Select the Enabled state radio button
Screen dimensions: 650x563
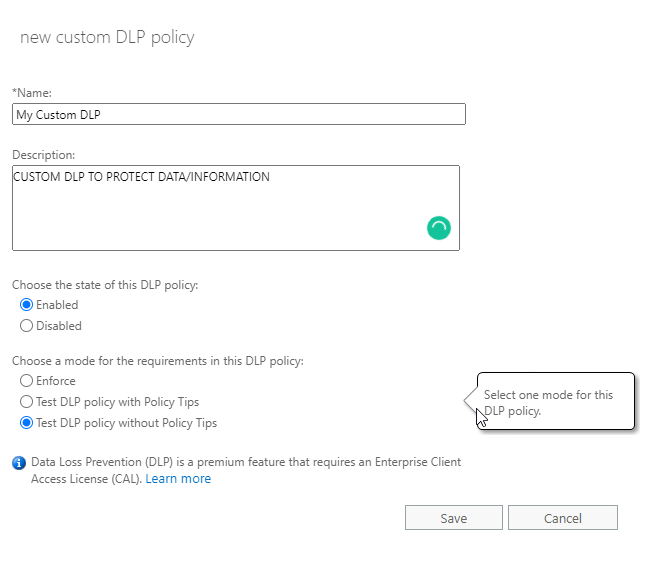click(x=26, y=305)
